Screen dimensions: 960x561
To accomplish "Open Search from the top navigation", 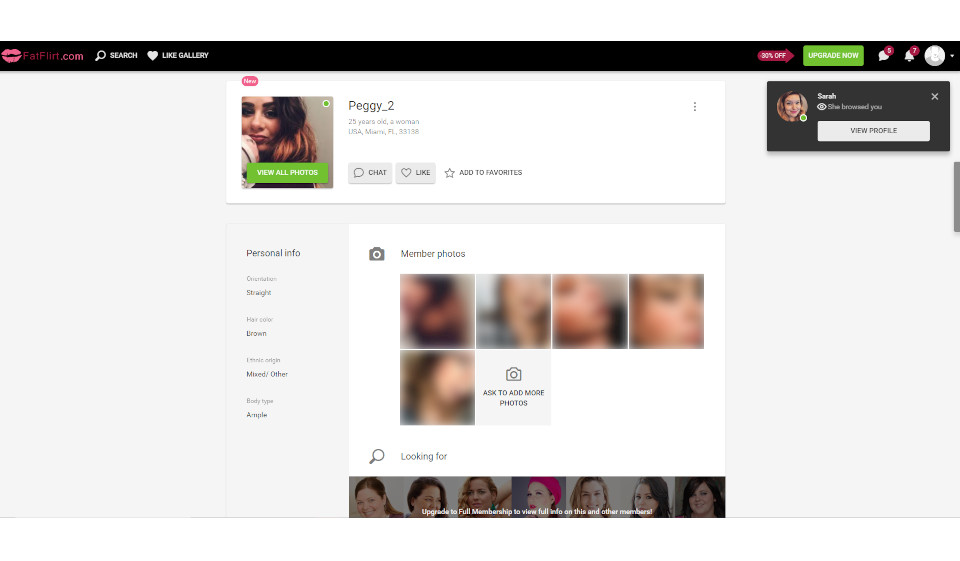I will (x=116, y=56).
